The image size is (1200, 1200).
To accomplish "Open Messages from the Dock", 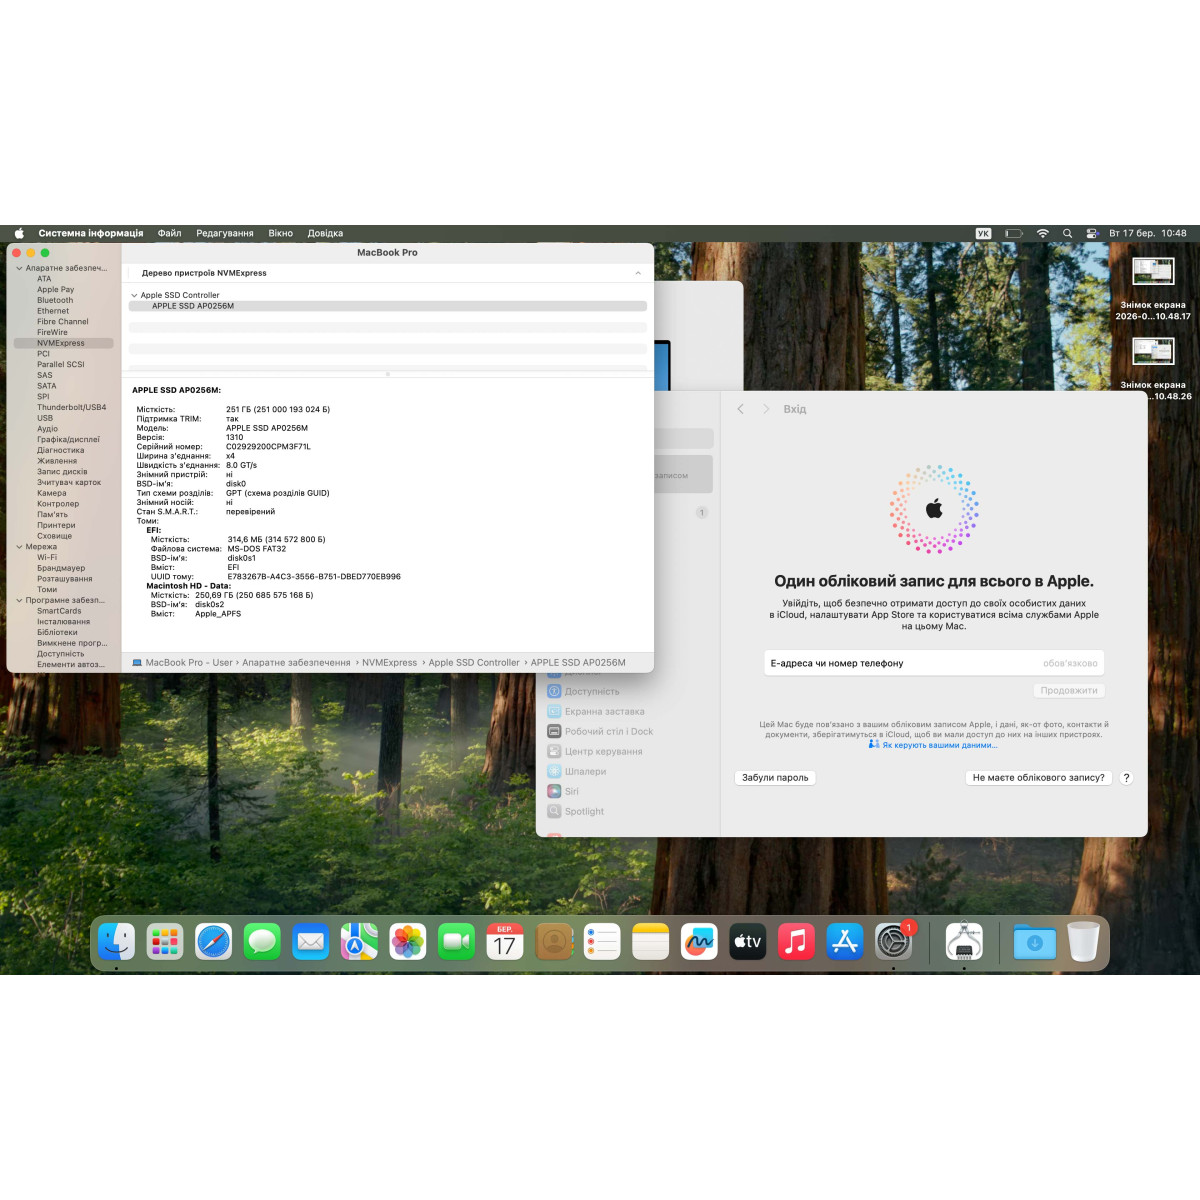I will click(262, 941).
